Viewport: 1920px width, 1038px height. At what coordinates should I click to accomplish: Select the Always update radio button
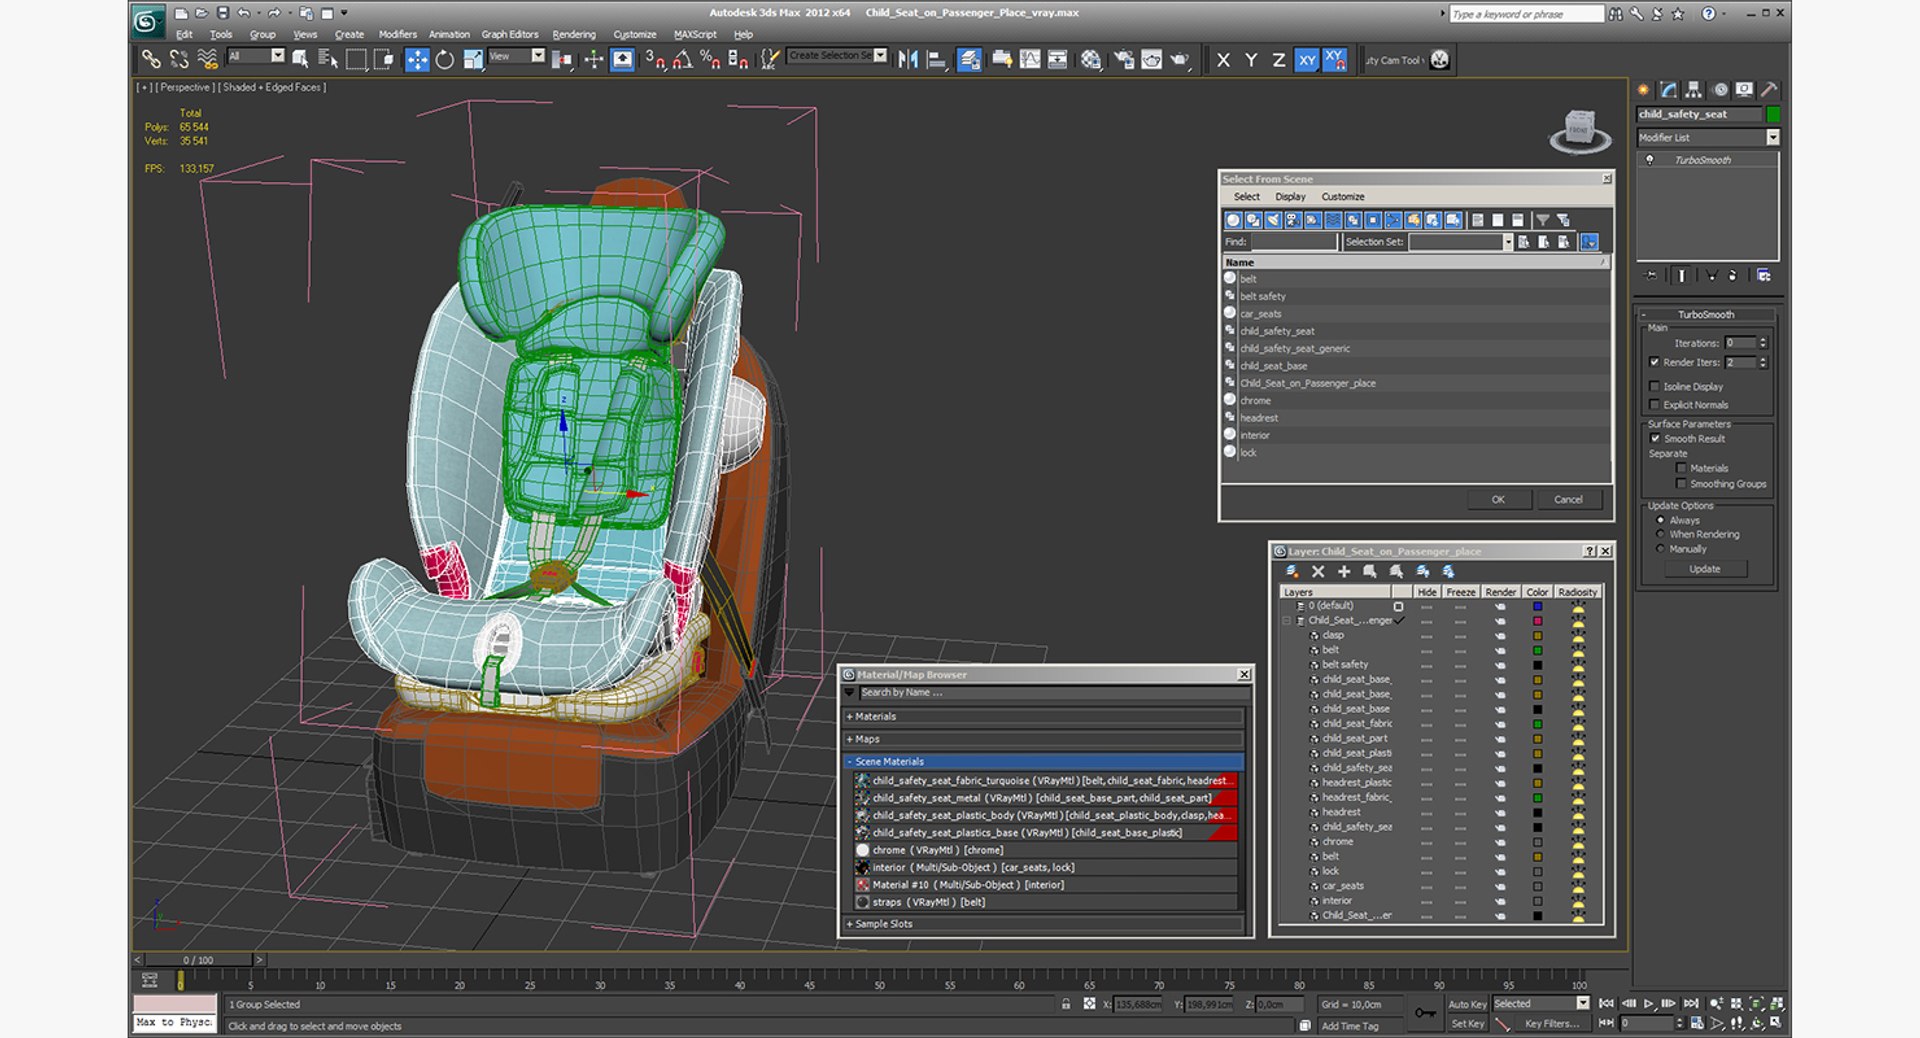pyautogui.click(x=1661, y=520)
